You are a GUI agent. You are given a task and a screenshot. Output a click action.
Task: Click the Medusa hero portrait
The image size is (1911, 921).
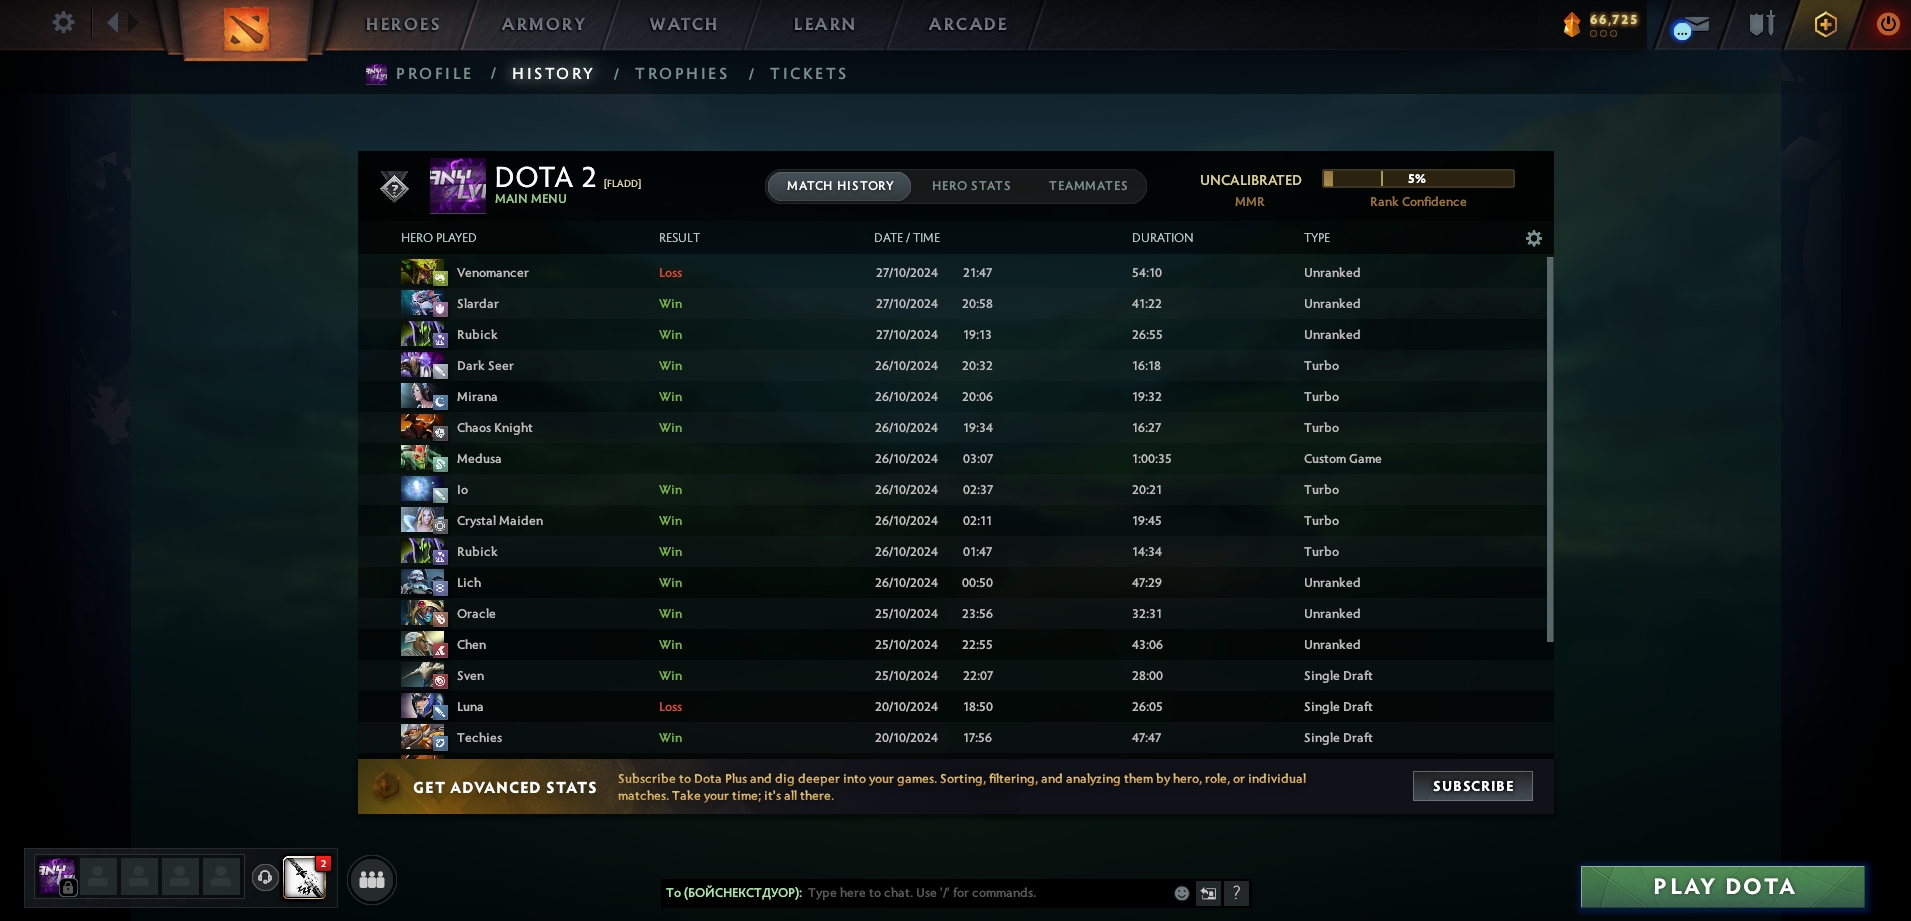coord(424,459)
